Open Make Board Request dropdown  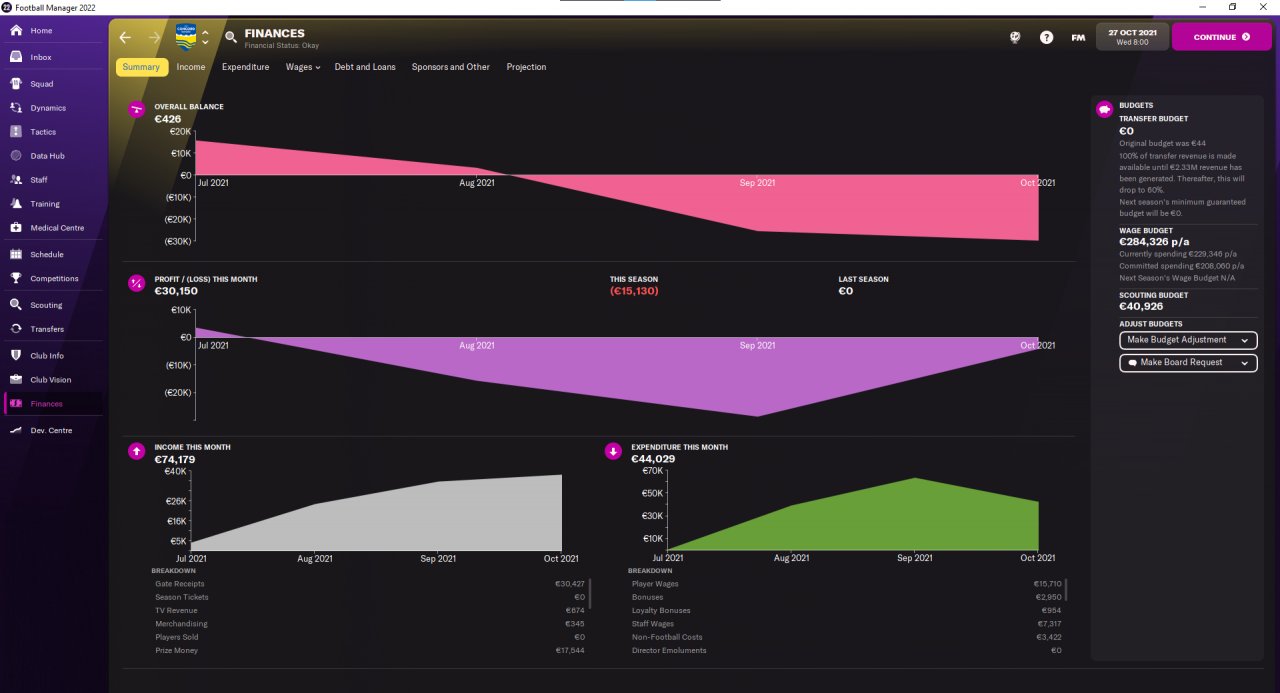[1188, 363]
